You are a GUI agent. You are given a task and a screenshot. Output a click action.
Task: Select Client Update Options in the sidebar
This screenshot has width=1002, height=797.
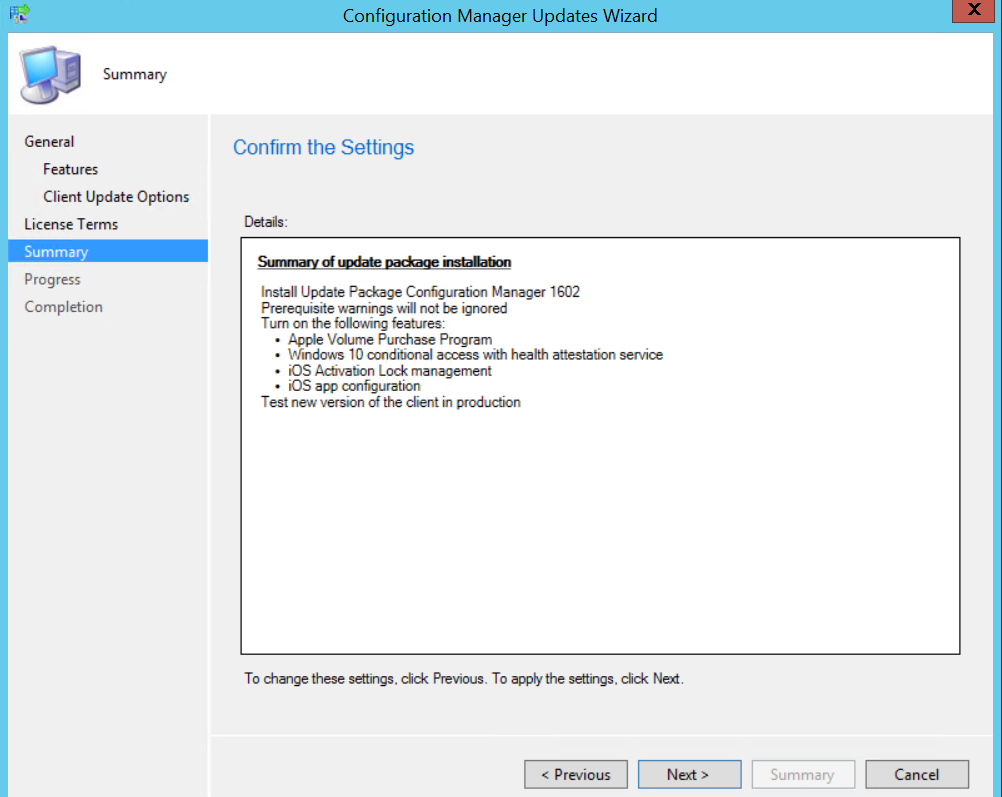pyautogui.click(x=116, y=196)
